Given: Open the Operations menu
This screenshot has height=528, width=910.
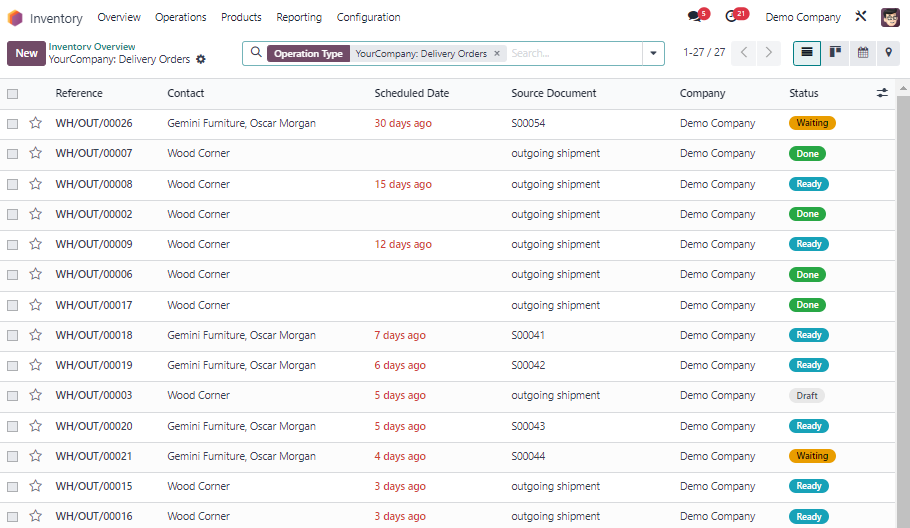Looking at the screenshot, I should click(x=180, y=17).
